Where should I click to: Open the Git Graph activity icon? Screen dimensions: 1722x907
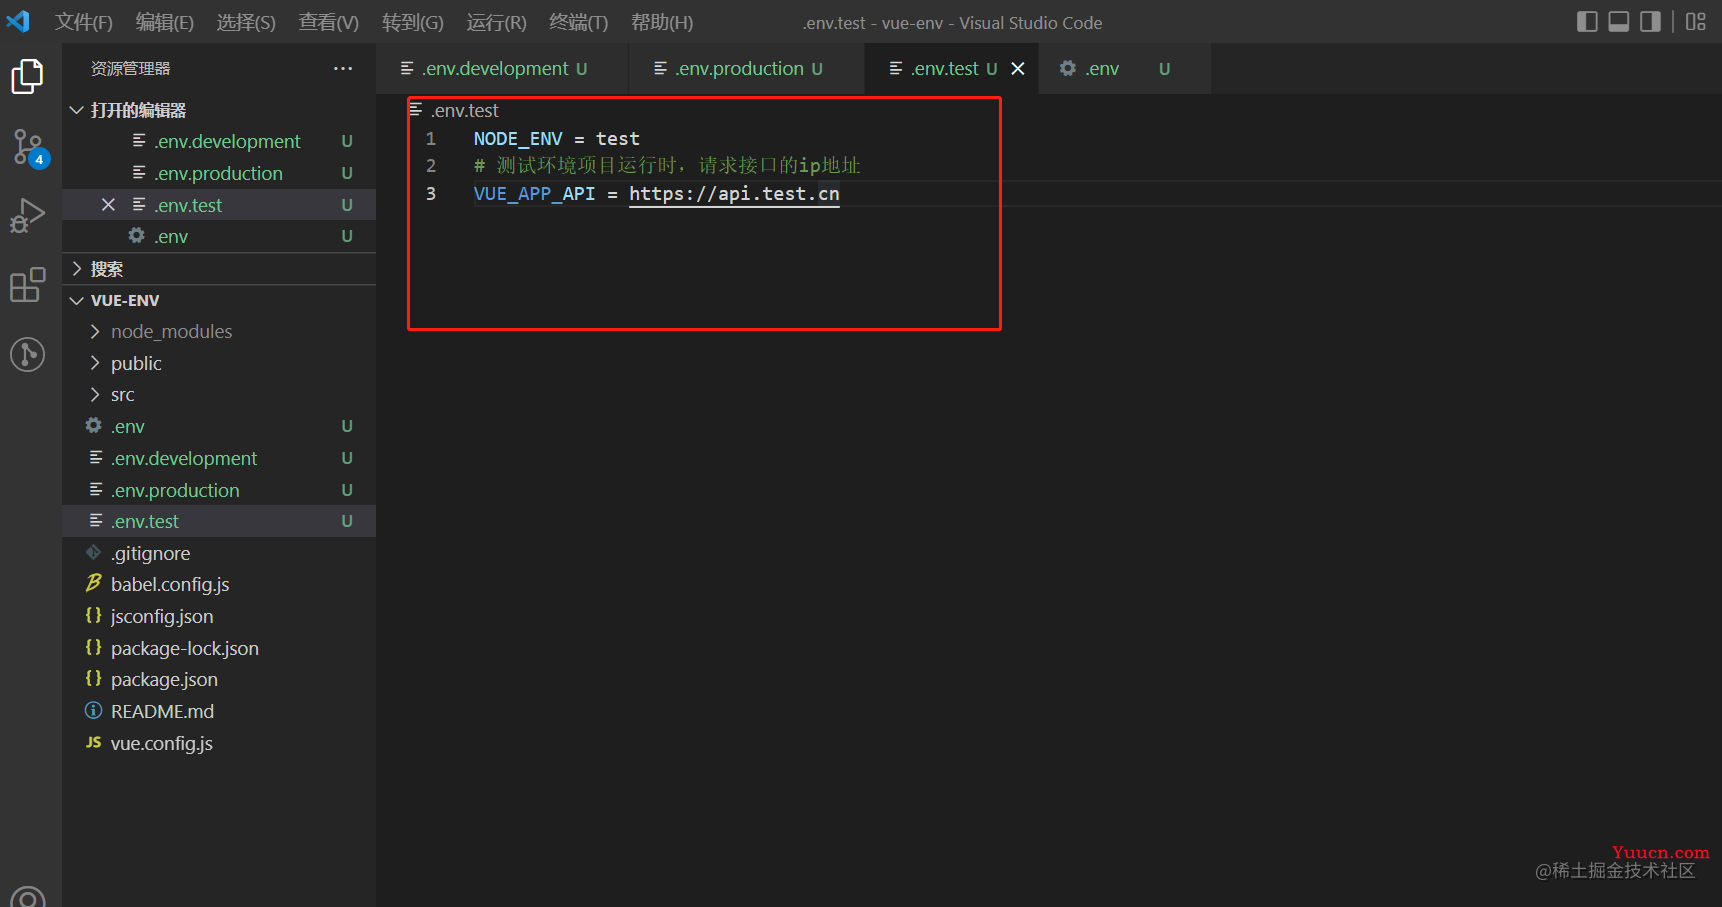click(27, 354)
